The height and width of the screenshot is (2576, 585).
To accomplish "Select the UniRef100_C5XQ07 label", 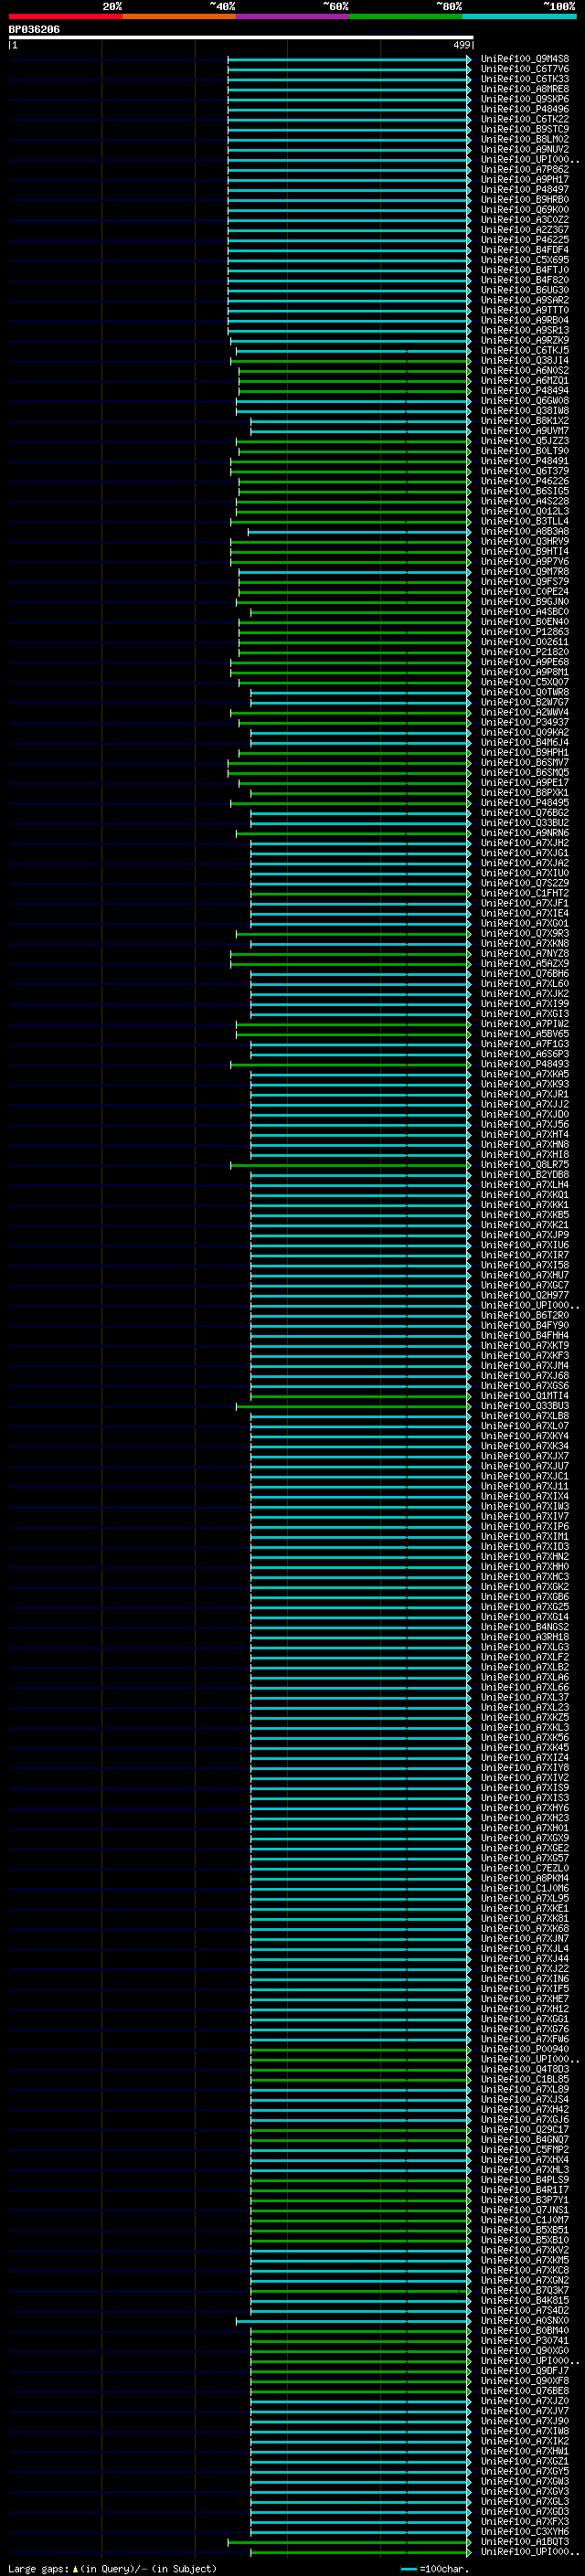I will [524, 682].
